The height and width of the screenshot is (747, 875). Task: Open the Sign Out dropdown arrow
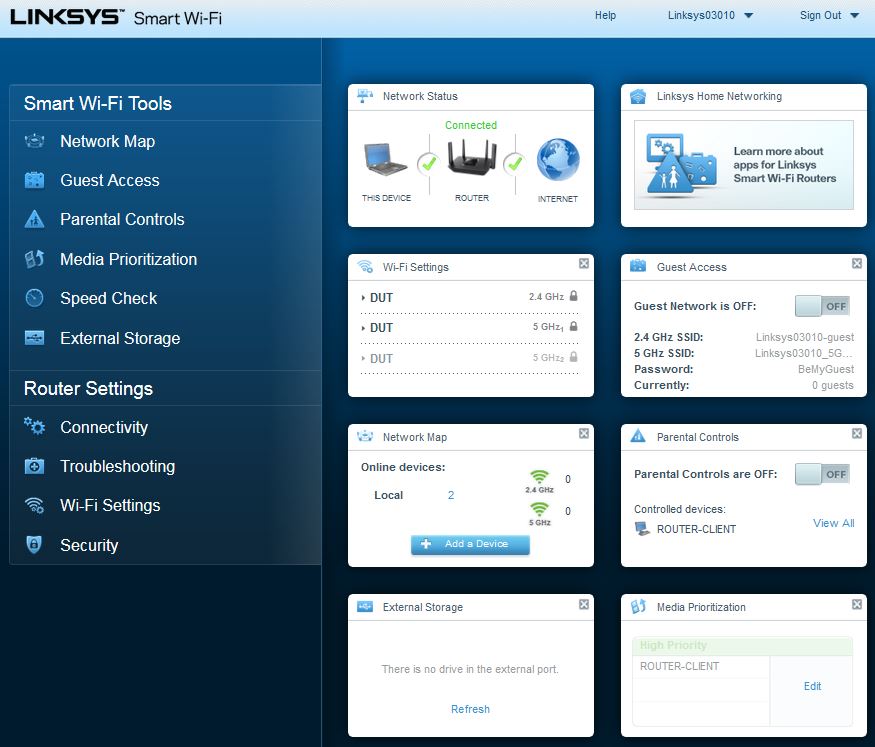(x=854, y=16)
